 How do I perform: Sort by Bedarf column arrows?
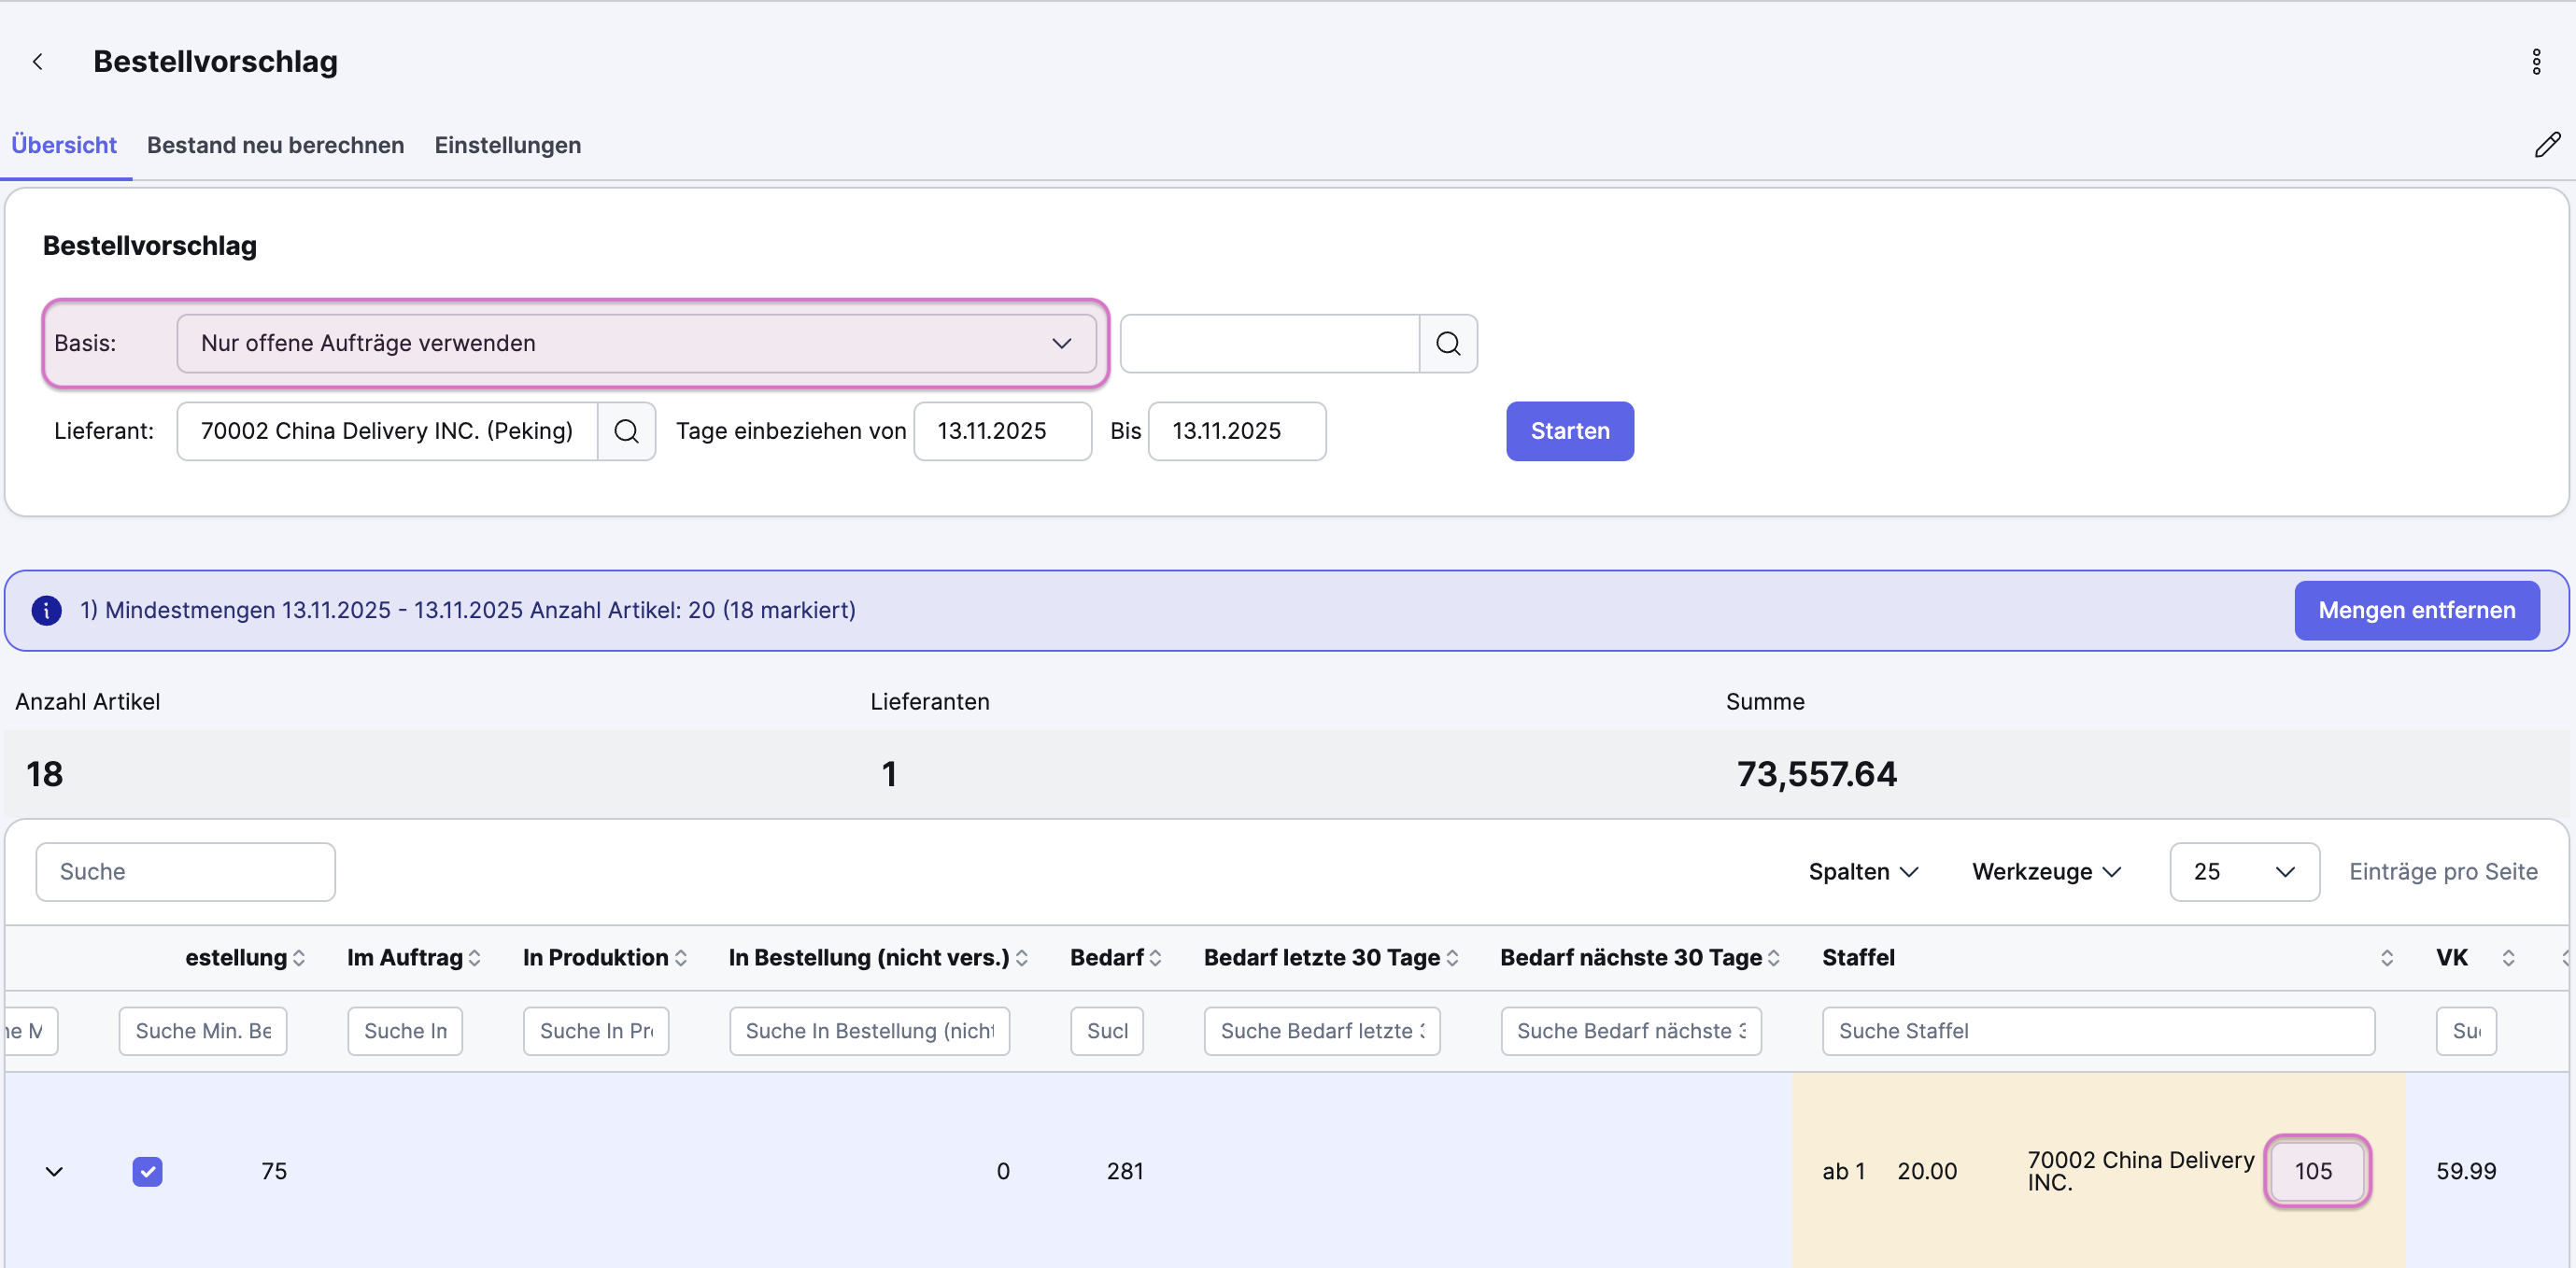[x=1156, y=958]
